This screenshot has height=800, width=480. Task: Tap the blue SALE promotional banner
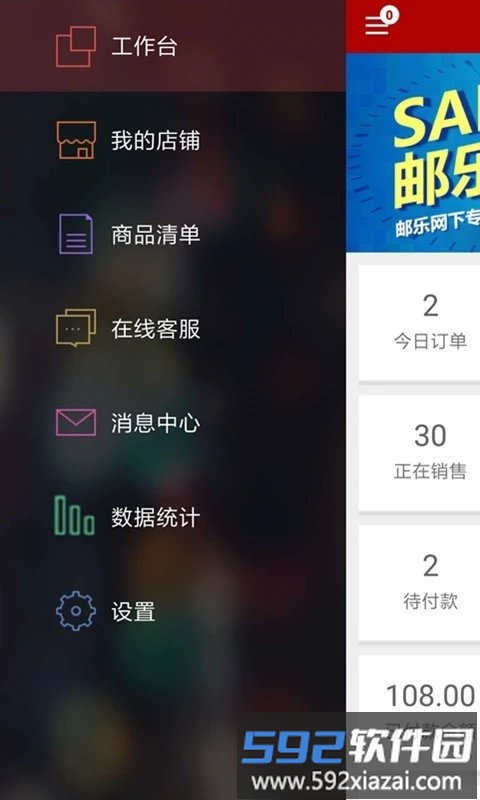(x=413, y=153)
